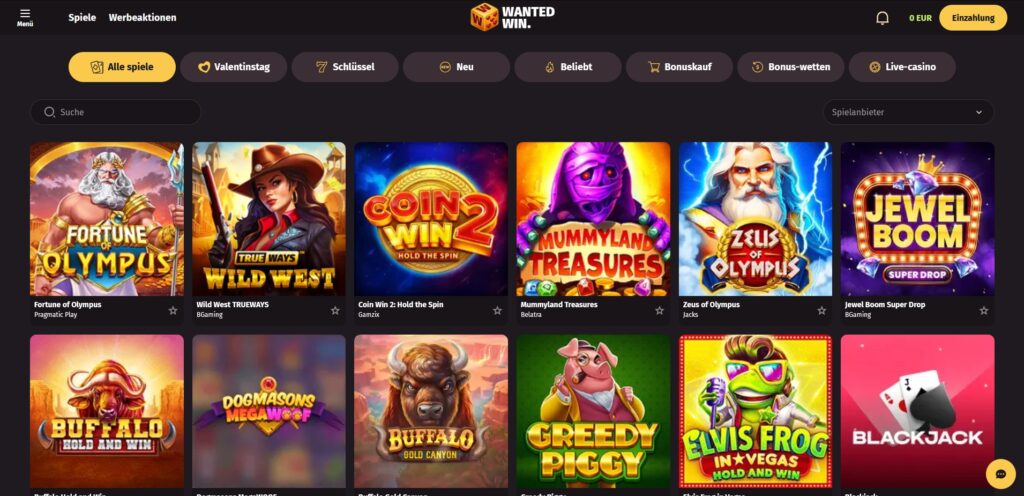This screenshot has width=1024, height=496.
Task: Select the Valentinstag category tab
Action: pyautogui.click(x=234, y=67)
